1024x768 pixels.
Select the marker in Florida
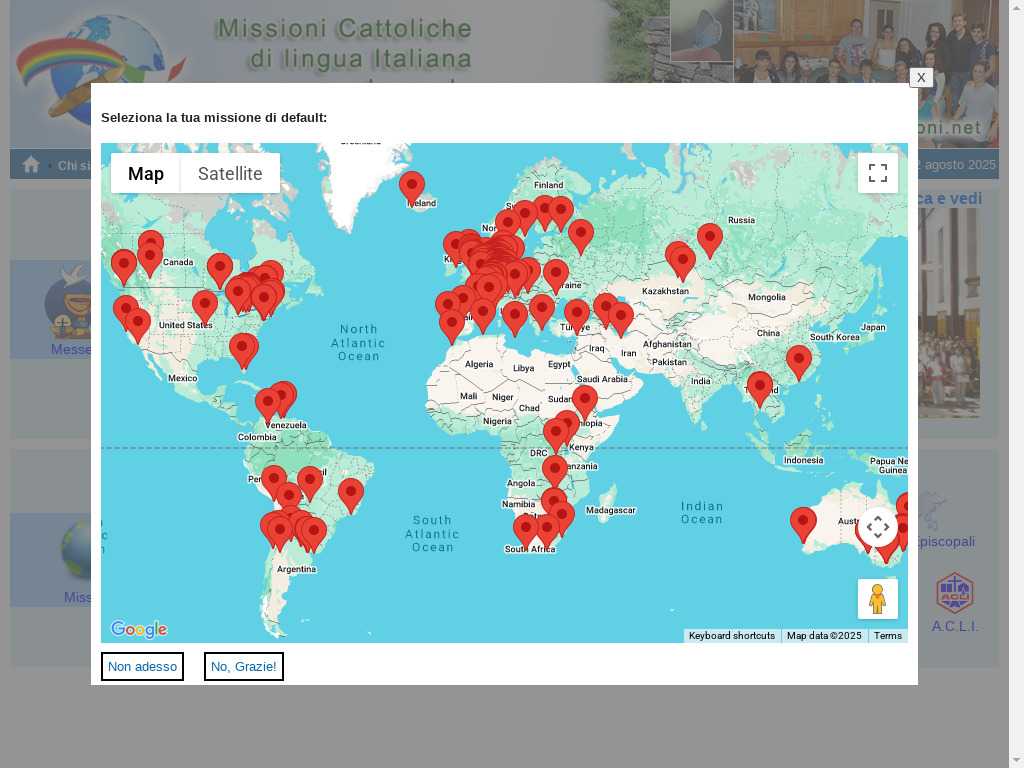pyautogui.click(x=244, y=350)
